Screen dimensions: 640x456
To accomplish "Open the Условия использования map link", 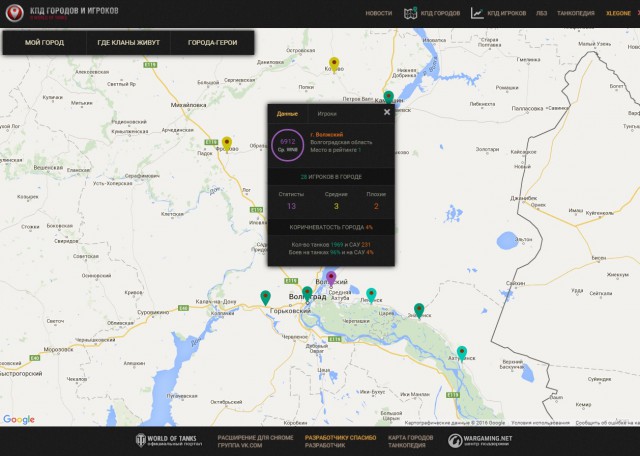I will pos(540,423).
